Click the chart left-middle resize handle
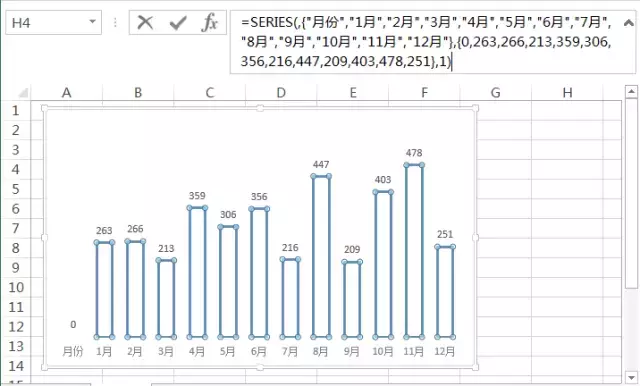The height and width of the screenshot is (386, 640). (x=44, y=238)
